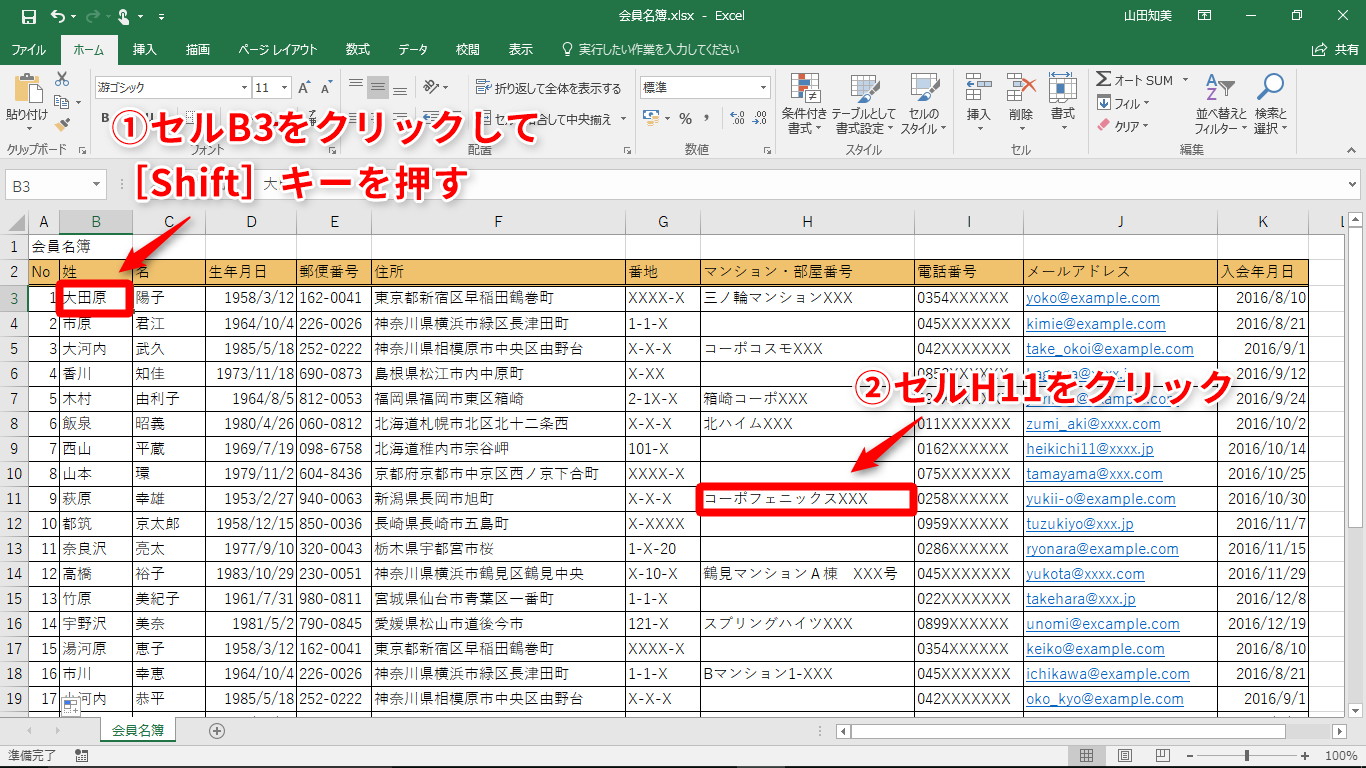
Task: Open Sort & Filter (並べ替えとフィルター)
Action: pyautogui.click(x=1220, y=104)
